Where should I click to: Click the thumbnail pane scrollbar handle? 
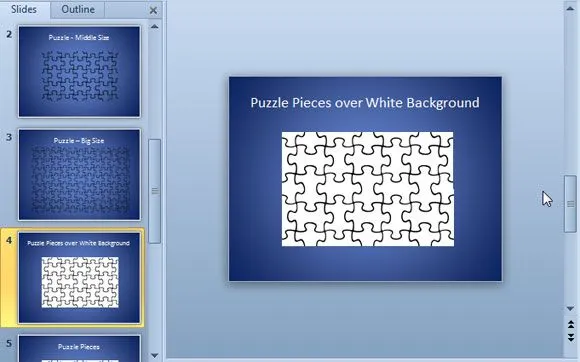pyautogui.click(x=155, y=191)
